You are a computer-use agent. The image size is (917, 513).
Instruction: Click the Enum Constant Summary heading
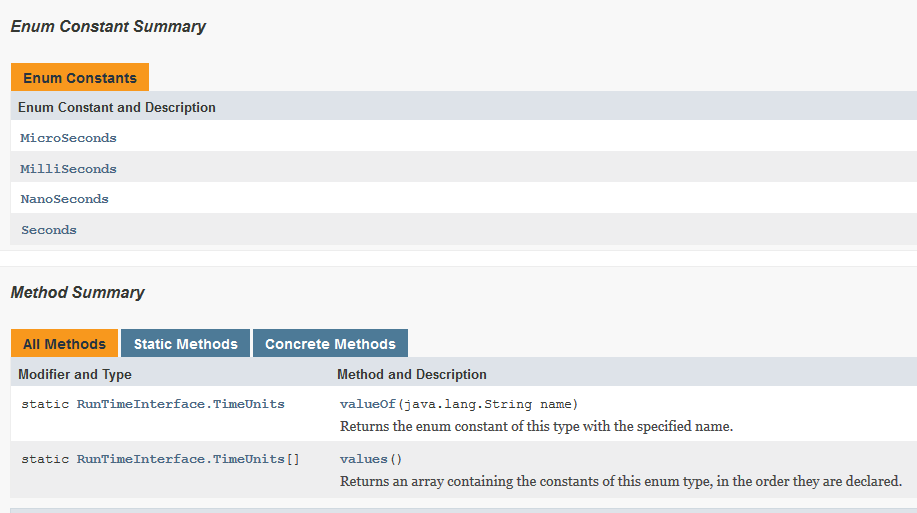[x=108, y=26]
